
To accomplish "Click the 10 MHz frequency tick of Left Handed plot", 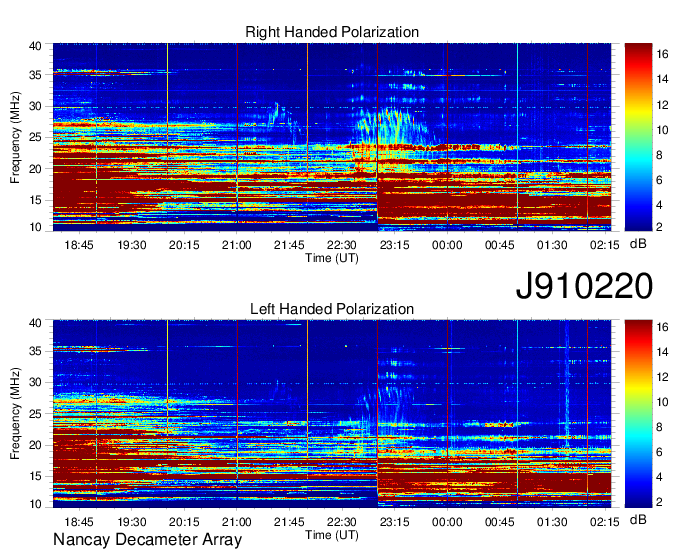I will click(x=35, y=504).
